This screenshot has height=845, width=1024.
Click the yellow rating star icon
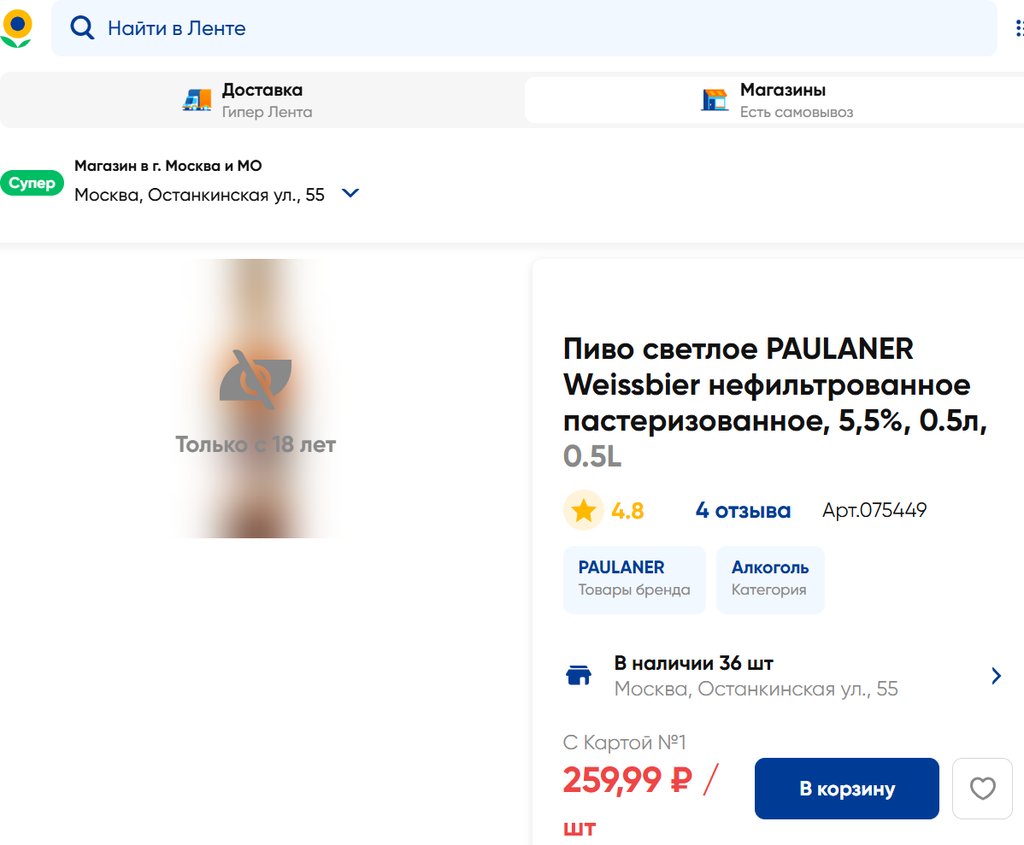point(583,511)
